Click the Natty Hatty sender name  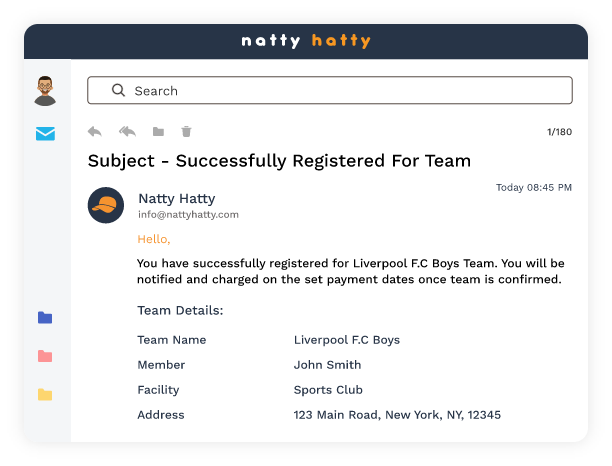click(x=176, y=198)
